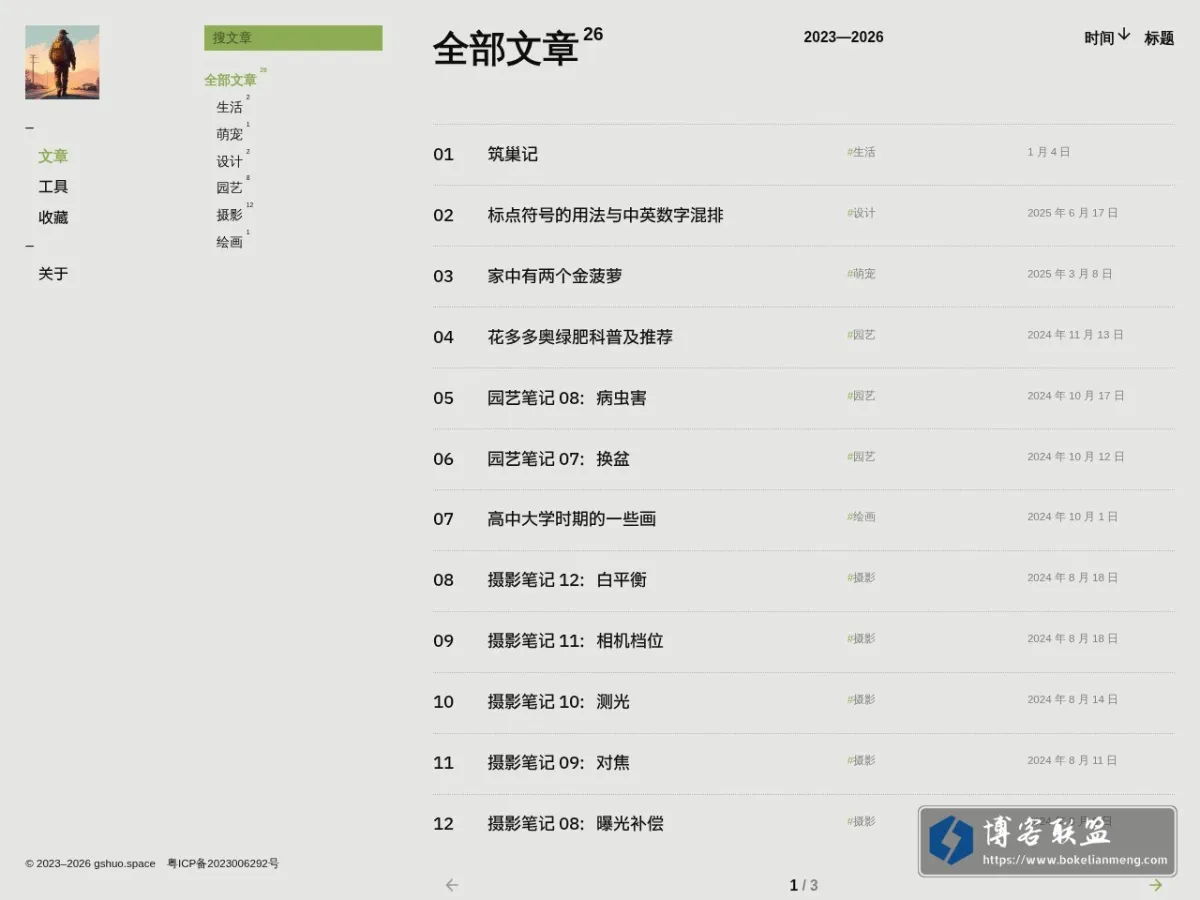1200x900 pixels.
Task: Open article 摄影笔记 08: 曝光补偿
Action: tap(576, 824)
